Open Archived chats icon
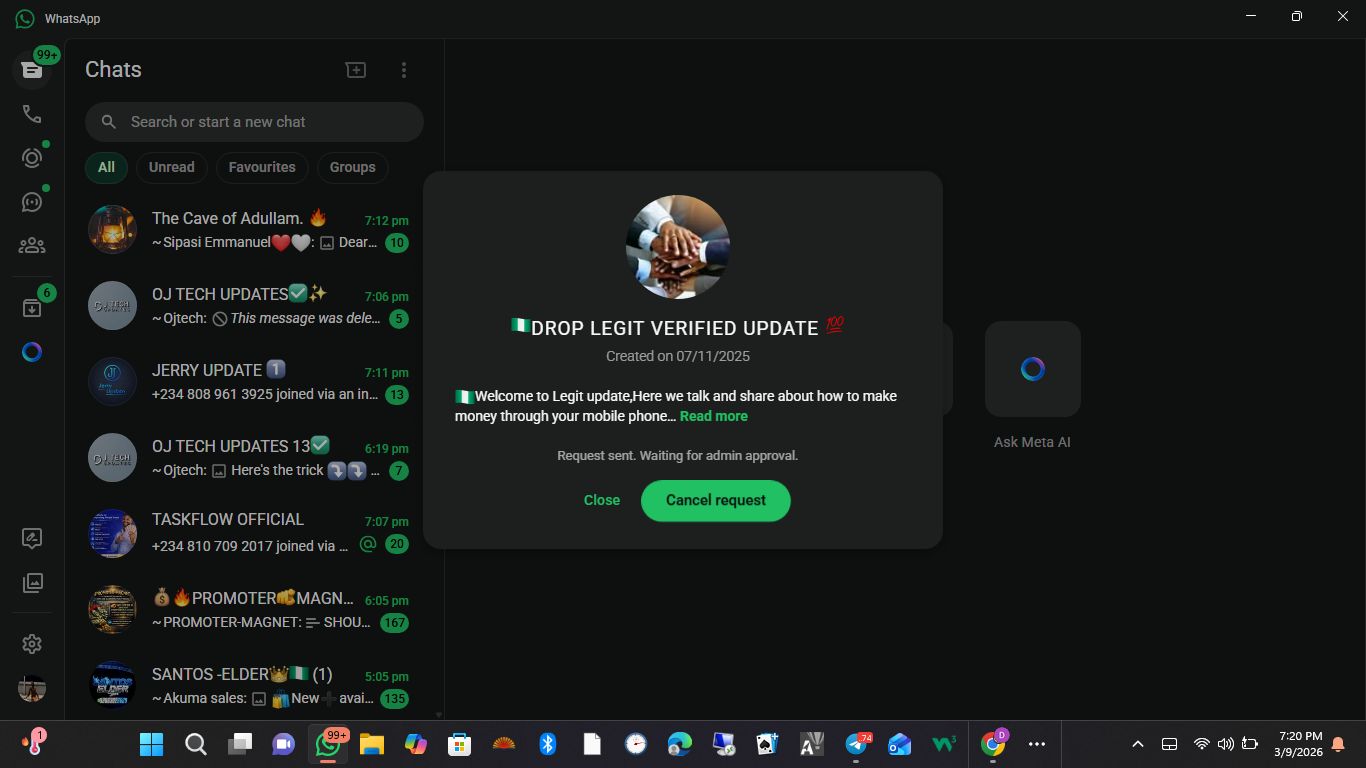The image size is (1366, 768). coord(32,308)
